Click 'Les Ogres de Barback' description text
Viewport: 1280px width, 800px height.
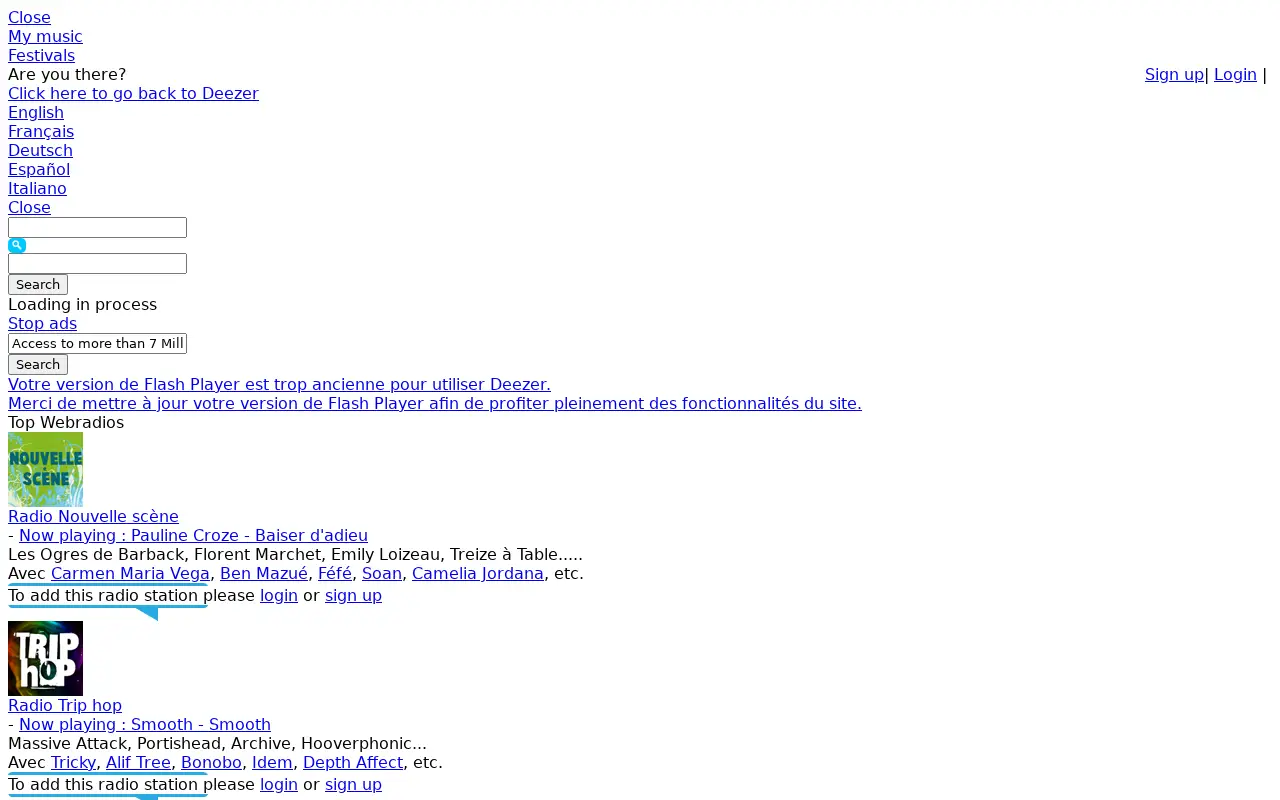tap(295, 554)
